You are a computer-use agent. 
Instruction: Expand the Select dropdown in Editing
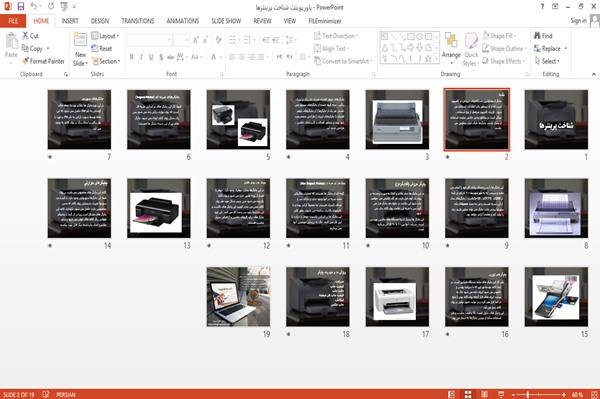pyautogui.click(x=547, y=61)
